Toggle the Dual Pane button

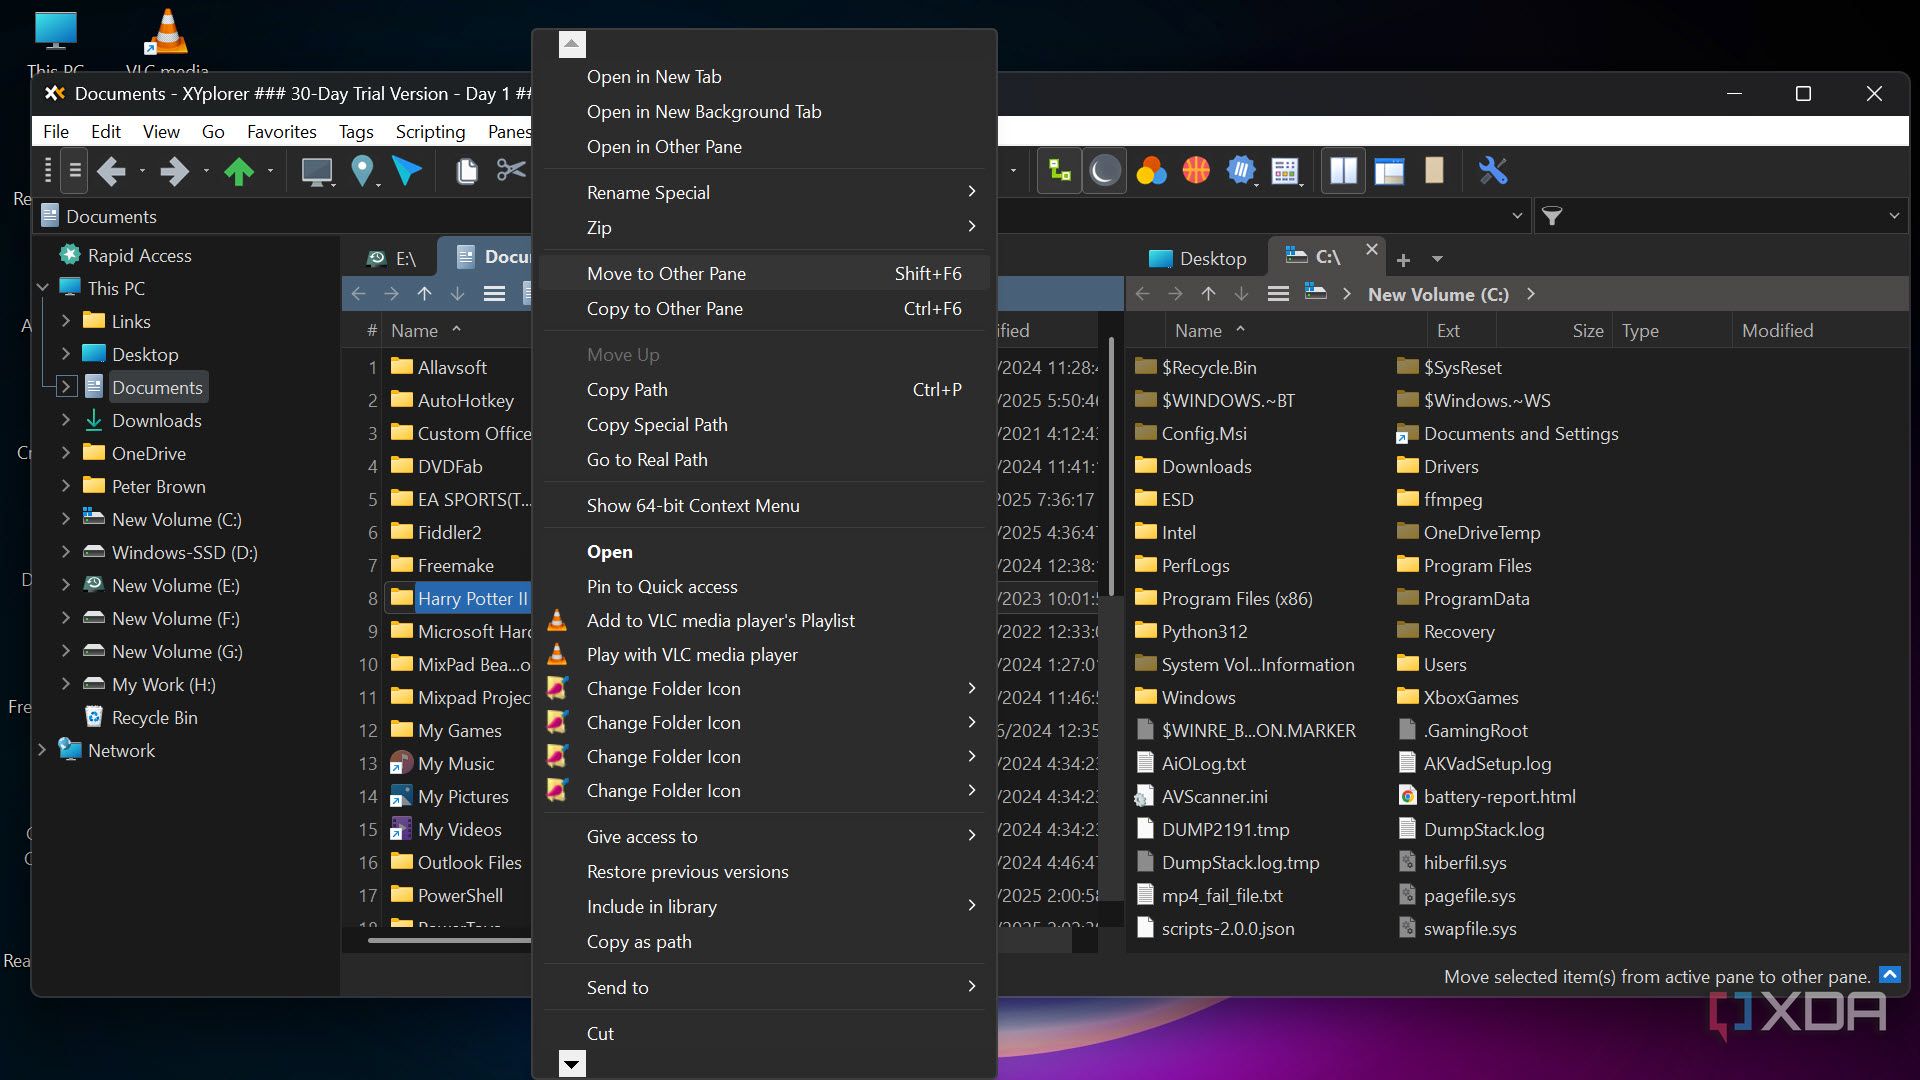(1343, 171)
